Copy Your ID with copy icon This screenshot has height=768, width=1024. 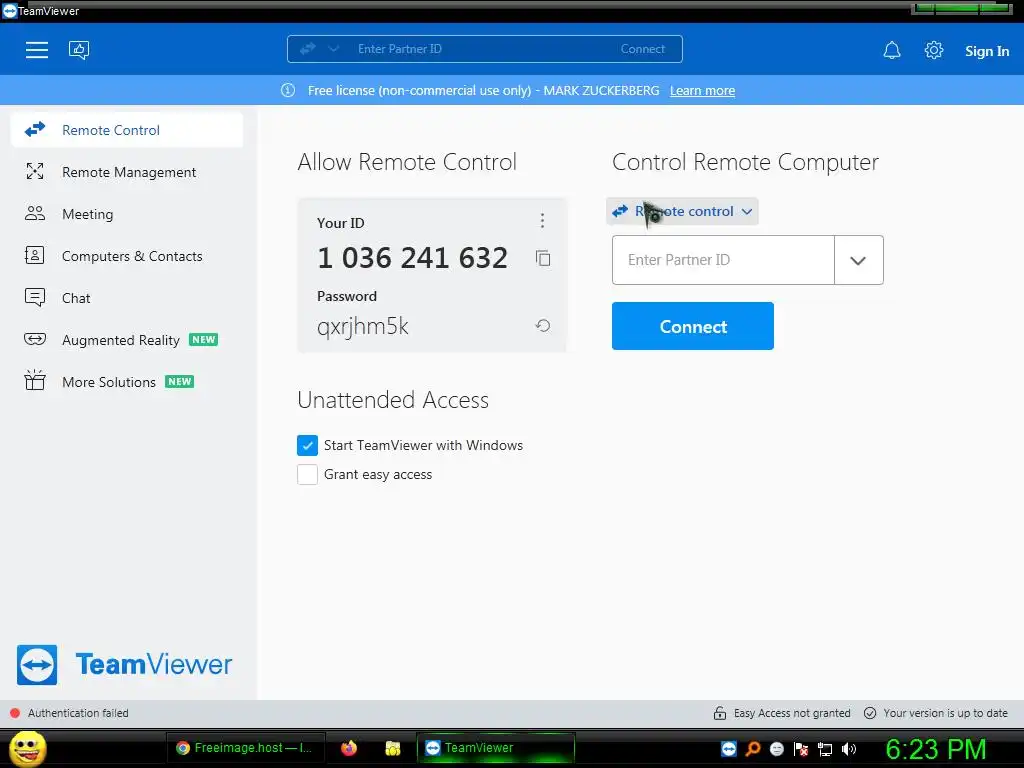pos(543,258)
